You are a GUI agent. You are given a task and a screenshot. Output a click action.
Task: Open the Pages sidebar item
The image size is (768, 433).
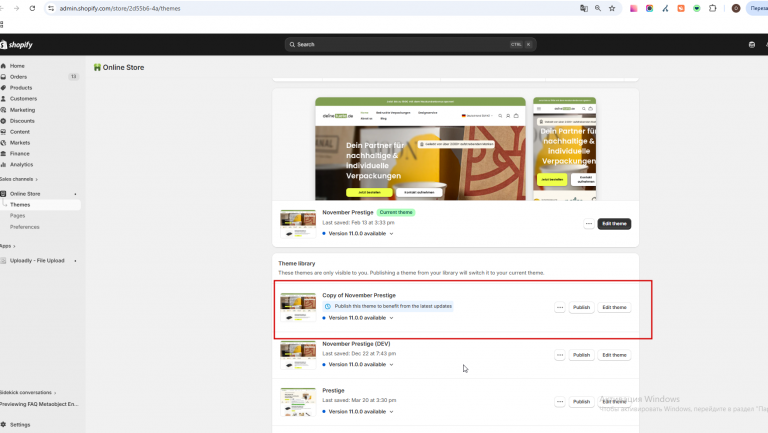coord(18,216)
